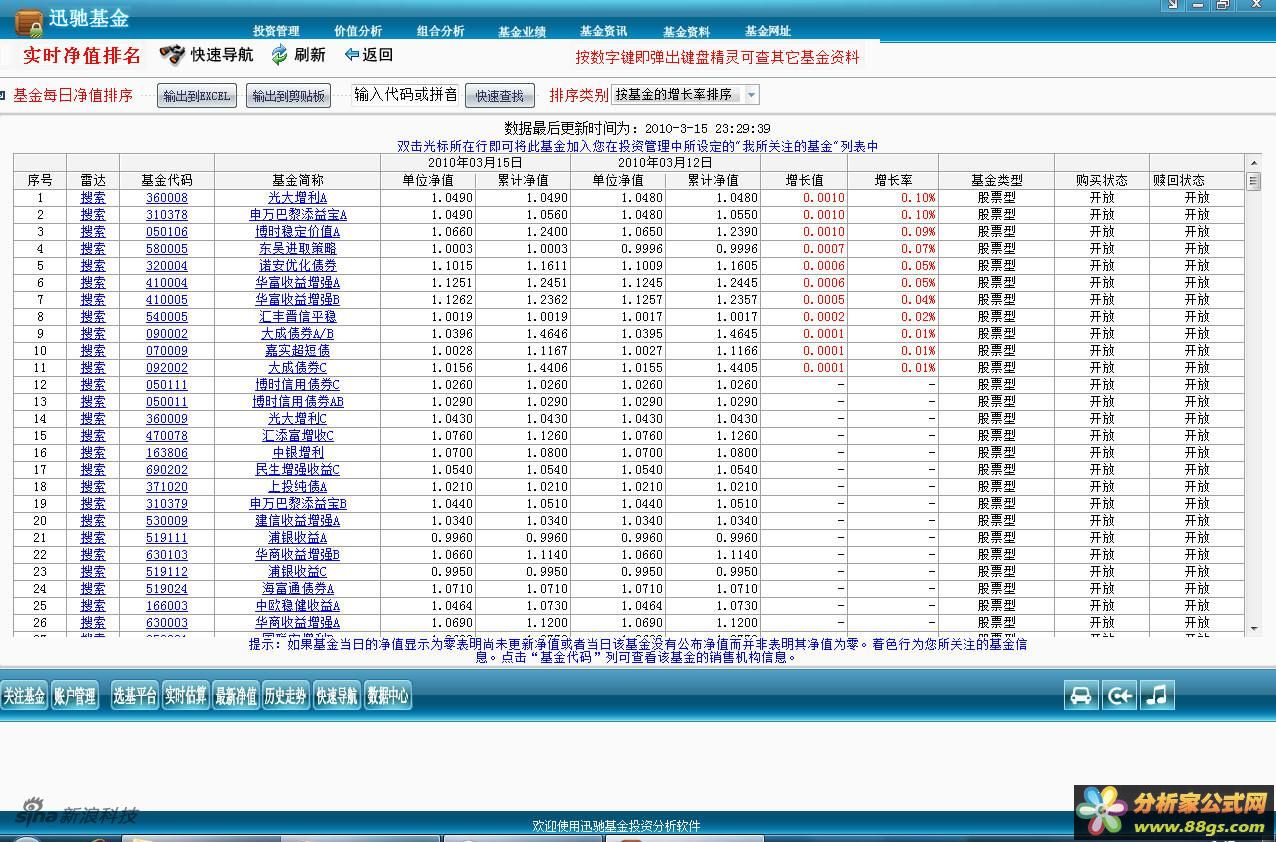
Task: Open the 基金资料 menu
Action: pos(686,31)
